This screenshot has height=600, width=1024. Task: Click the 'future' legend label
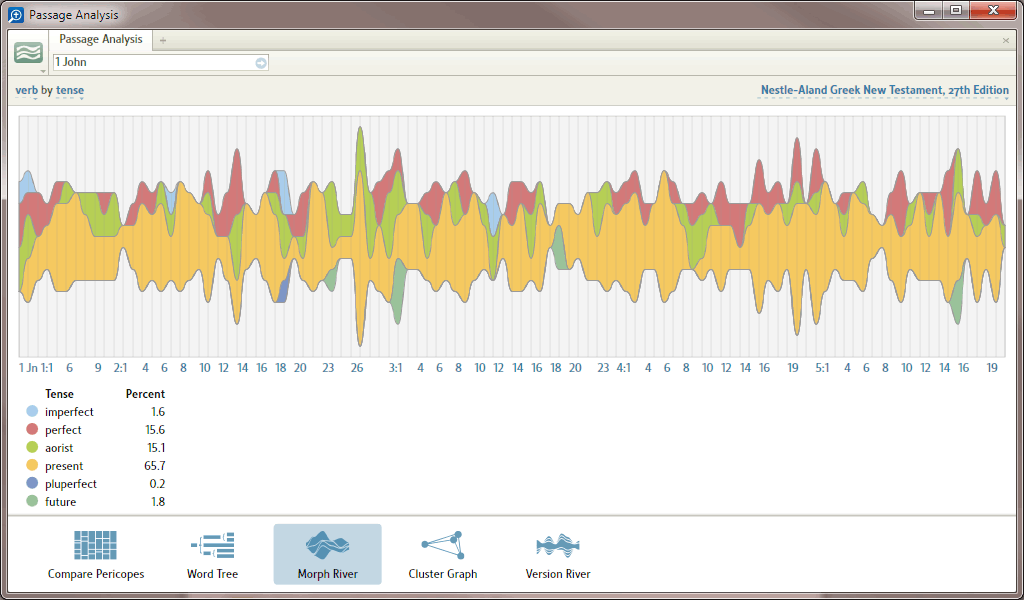click(60, 502)
